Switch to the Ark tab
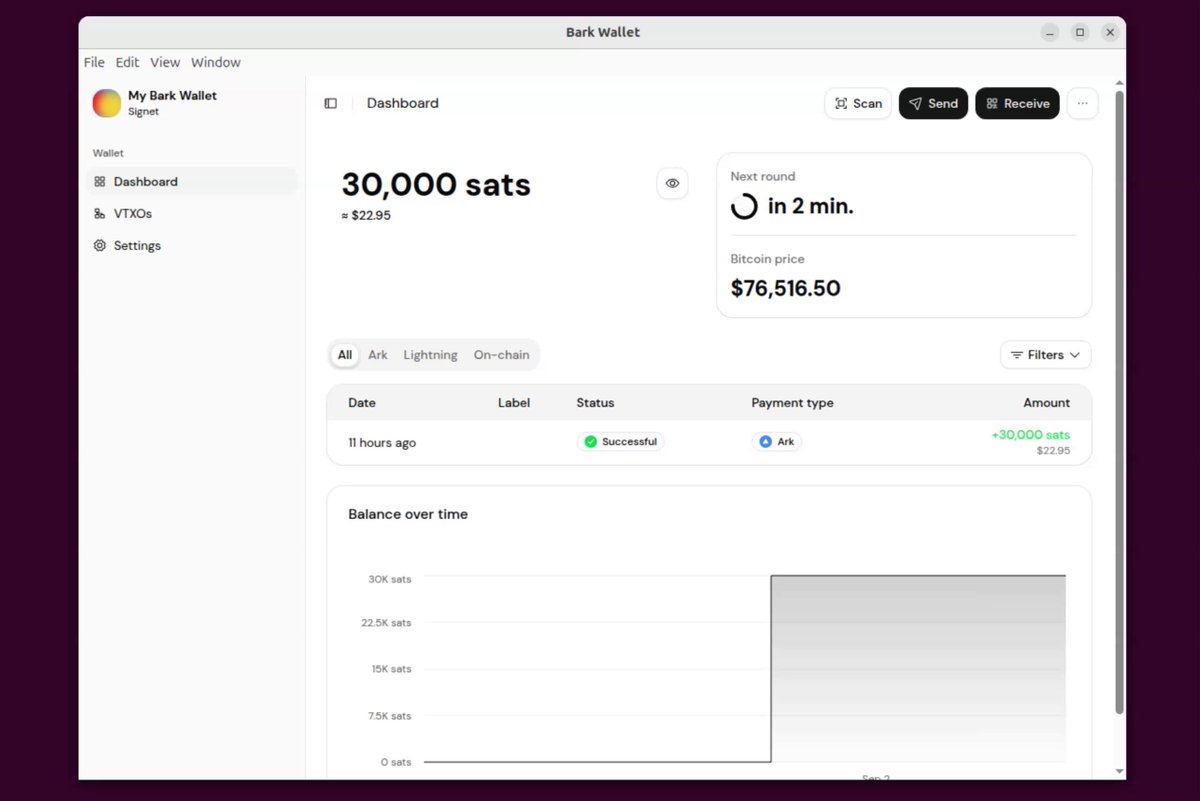 point(378,355)
